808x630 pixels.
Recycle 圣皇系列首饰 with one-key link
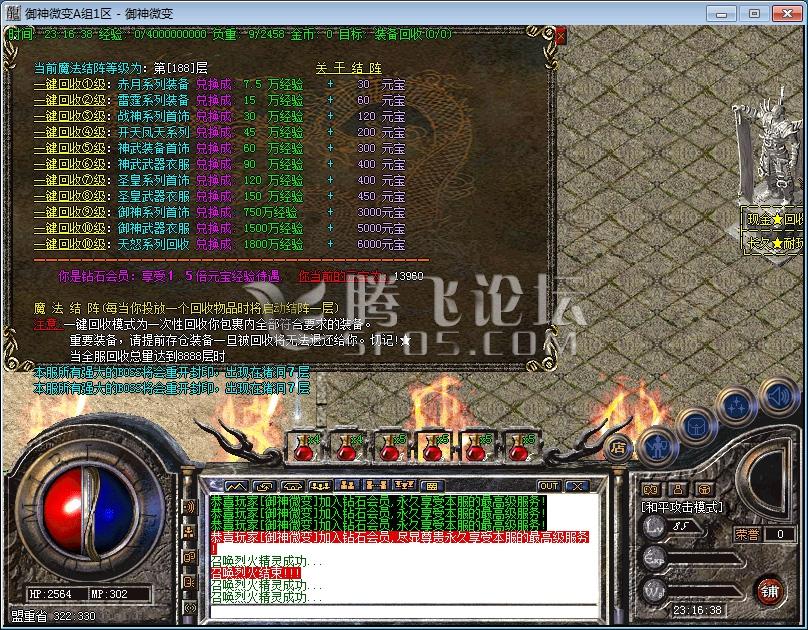pos(70,180)
